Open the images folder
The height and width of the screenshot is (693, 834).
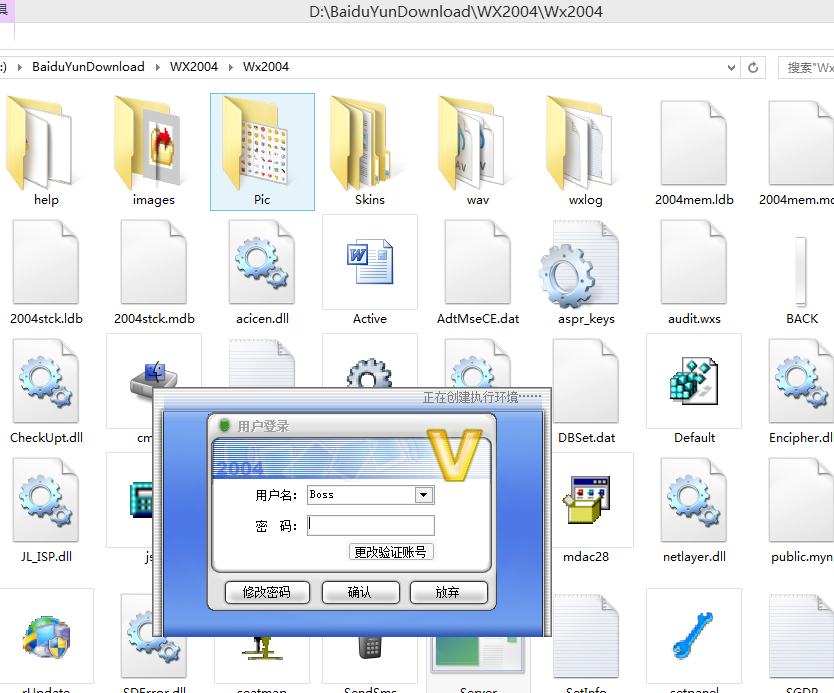click(x=154, y=147)
